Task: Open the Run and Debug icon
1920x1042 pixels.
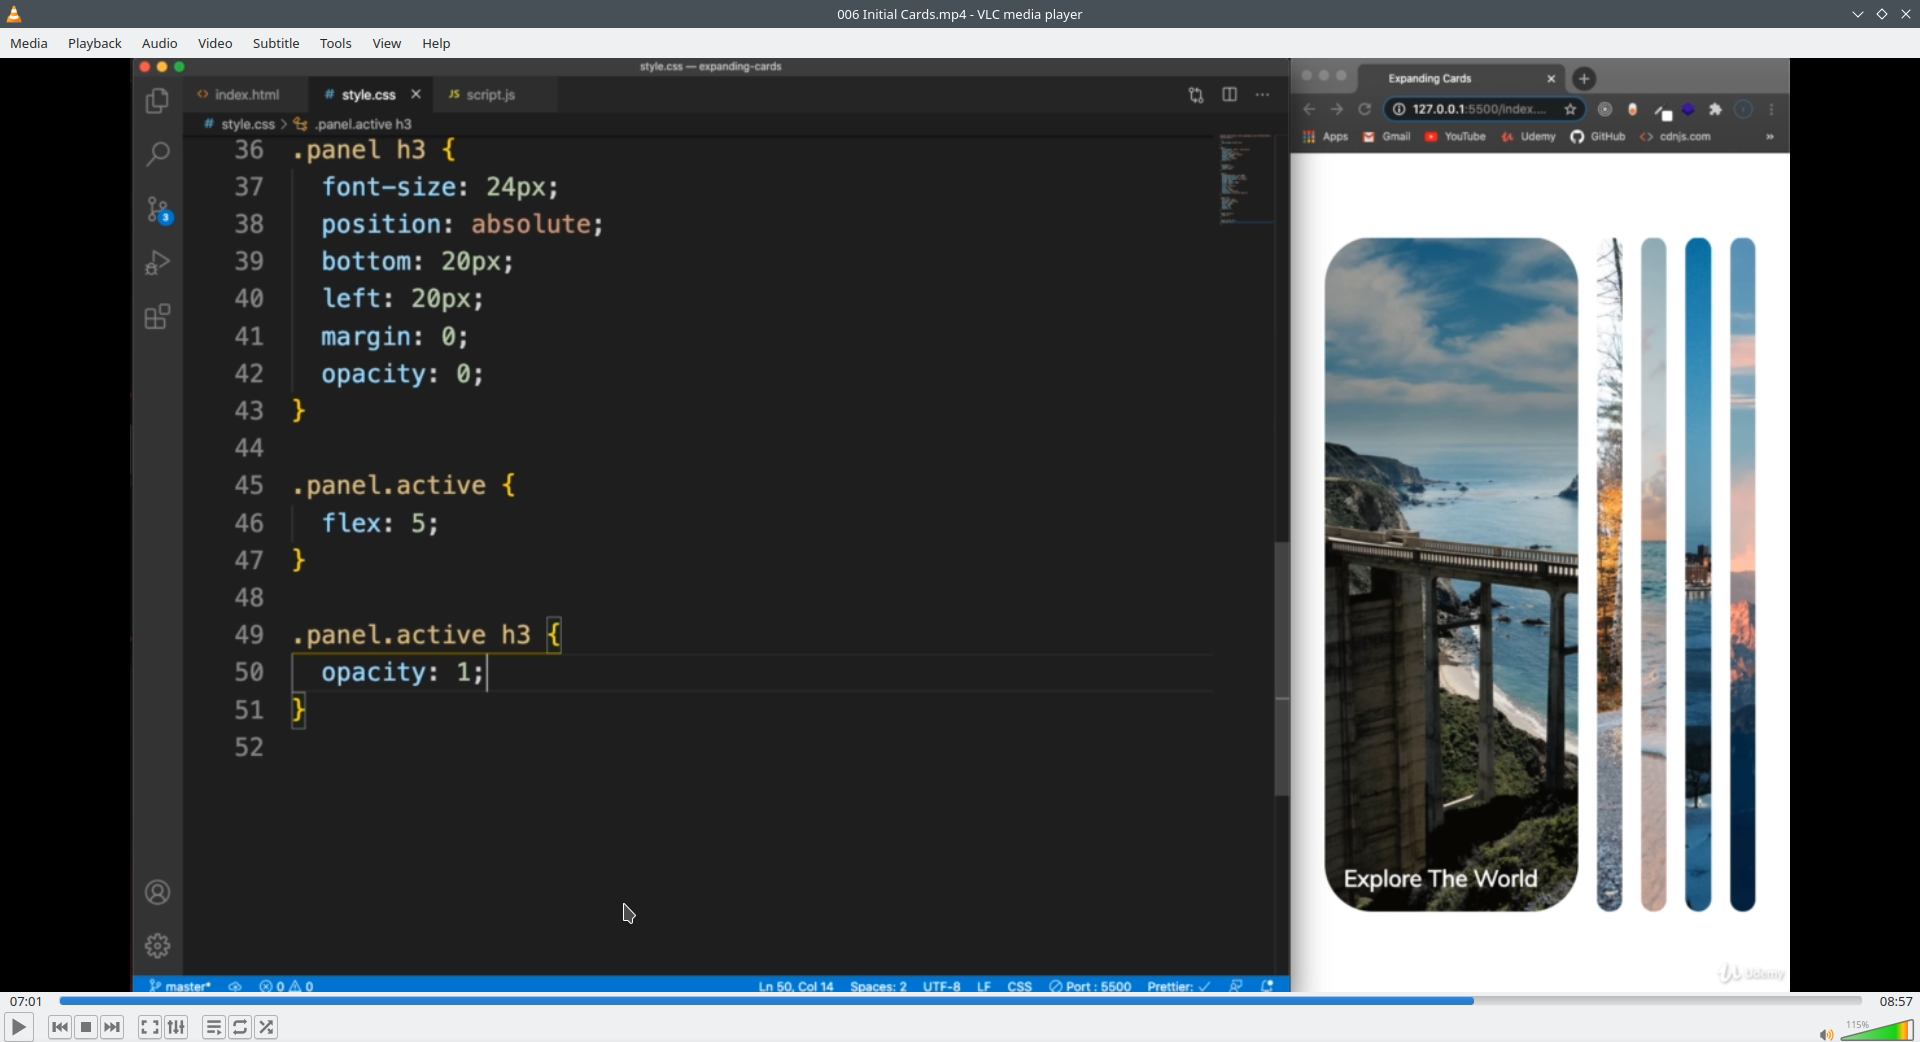Action: (157, 262)
